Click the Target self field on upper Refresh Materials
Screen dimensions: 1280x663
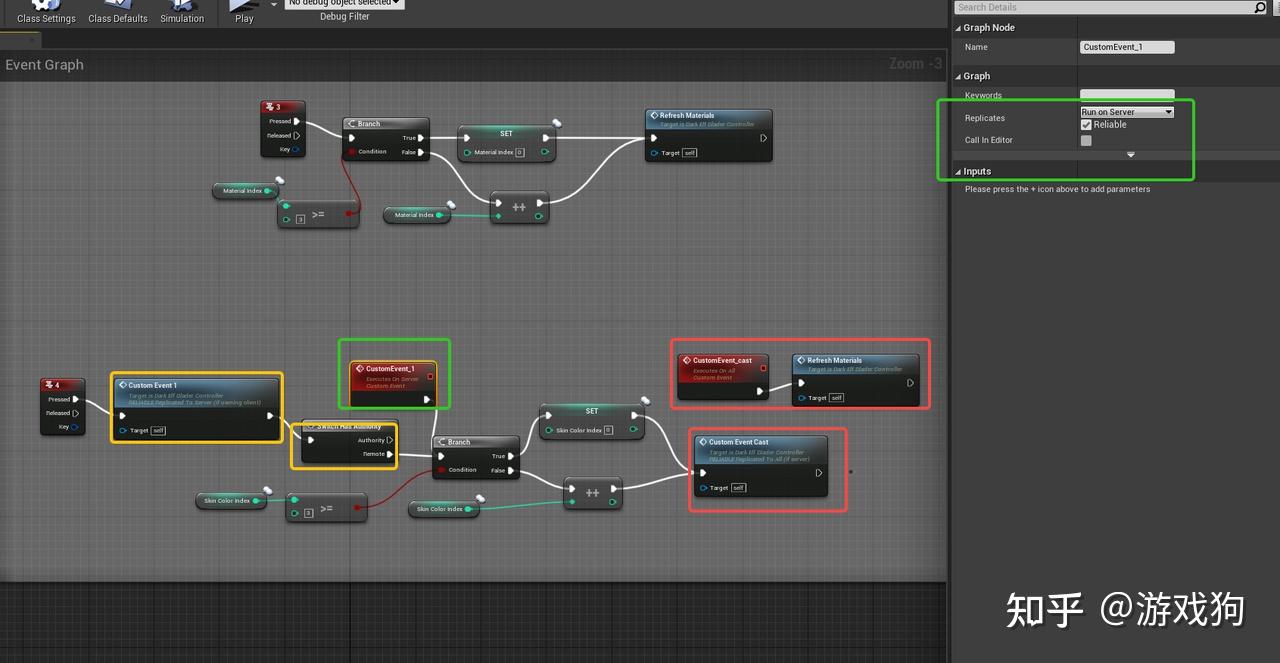[x=690, y=153]
